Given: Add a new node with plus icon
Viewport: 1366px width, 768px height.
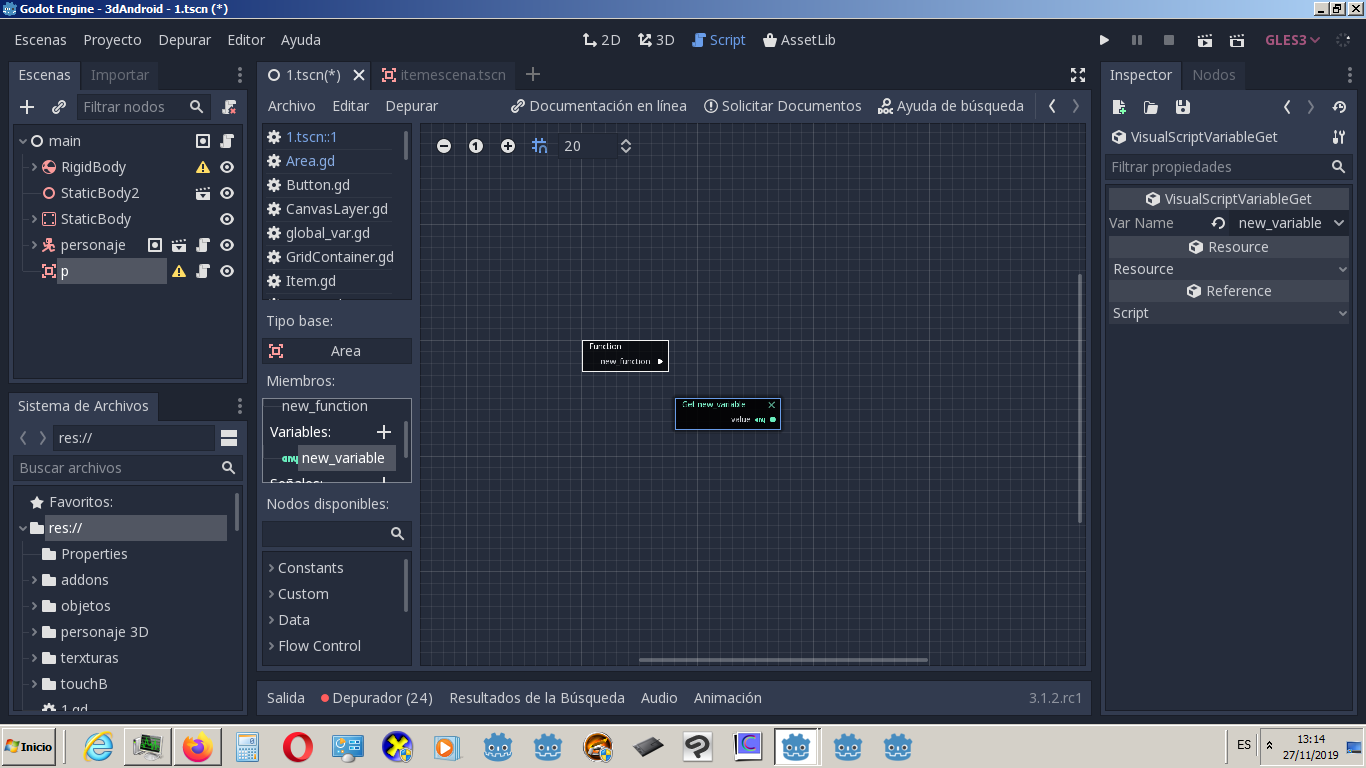Looking at the screenshot, I should [x=27, y=107].
